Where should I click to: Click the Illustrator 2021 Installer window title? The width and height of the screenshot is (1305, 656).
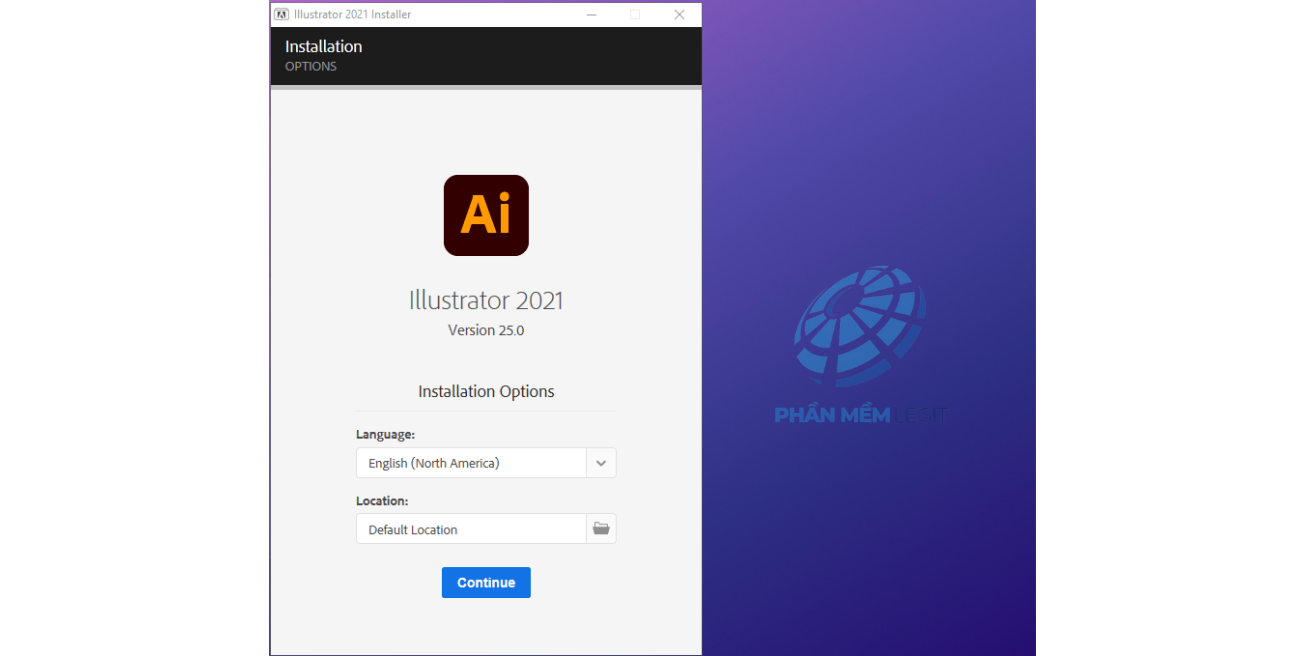click(352, 15)
